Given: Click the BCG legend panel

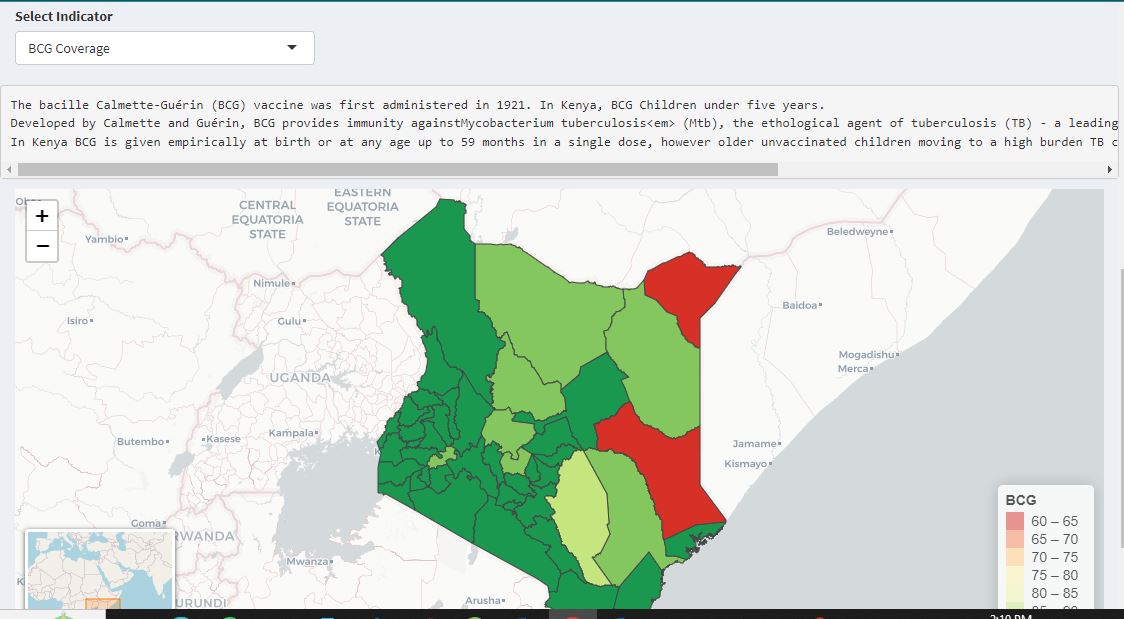Looking at the screenshot, I should click(1045, 545).
